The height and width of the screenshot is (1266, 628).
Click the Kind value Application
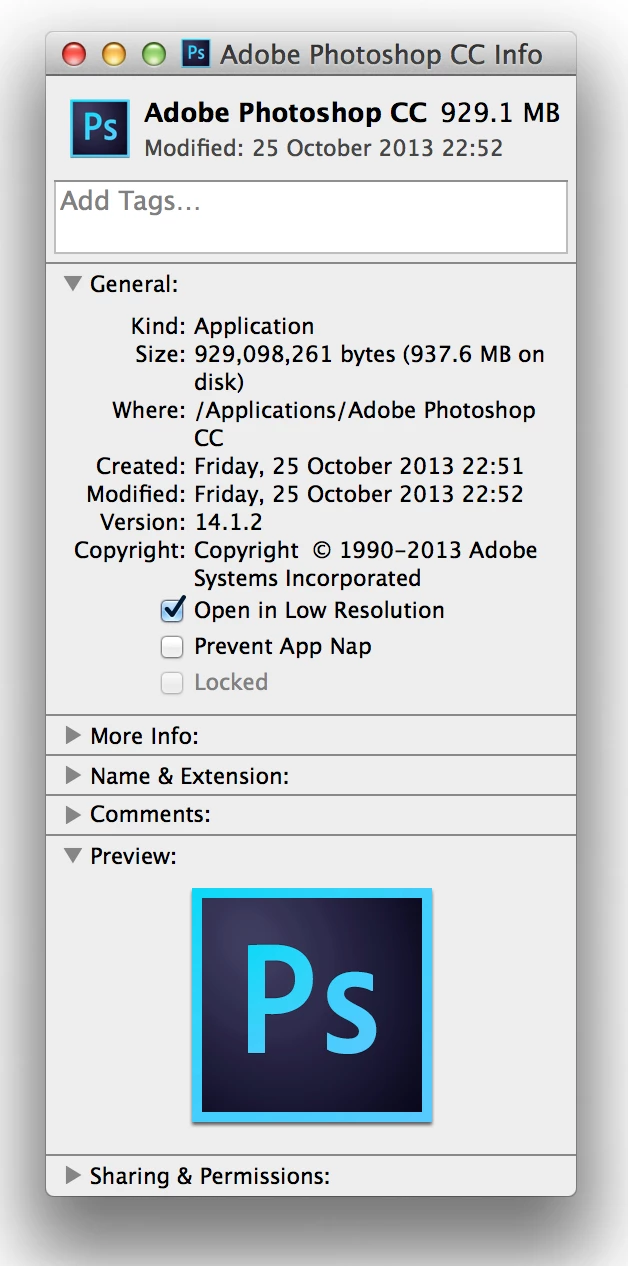click(x=254, y=326)
